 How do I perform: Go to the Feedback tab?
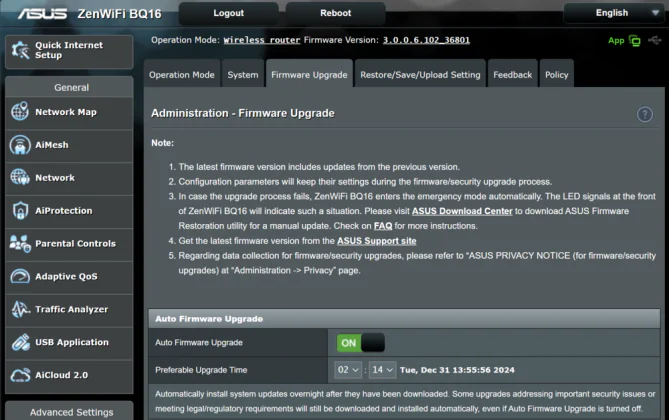(x=512, y=74)
